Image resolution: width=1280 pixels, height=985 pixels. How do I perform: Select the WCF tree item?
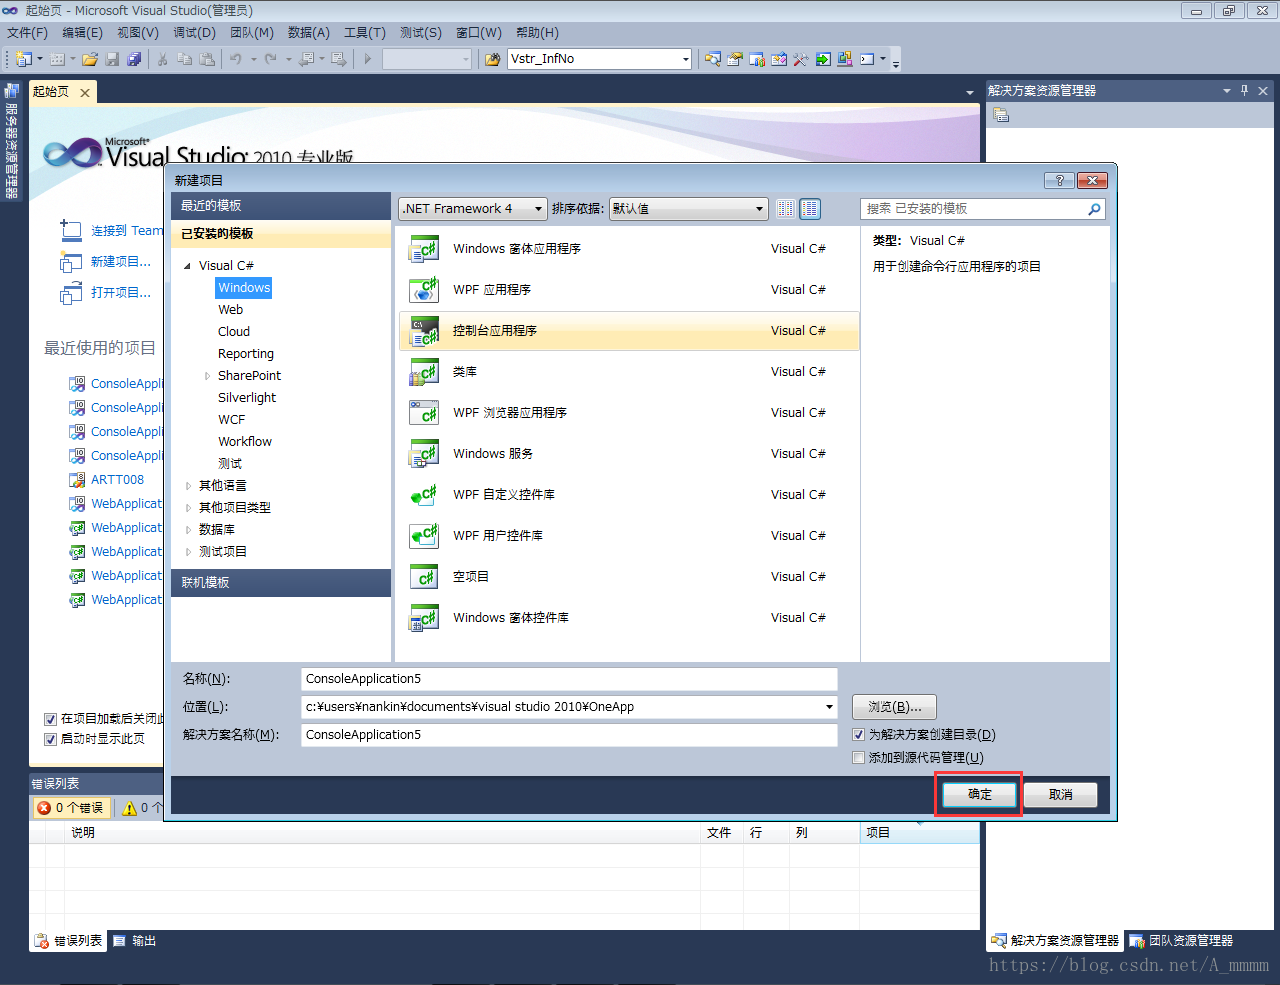[232, 420]
